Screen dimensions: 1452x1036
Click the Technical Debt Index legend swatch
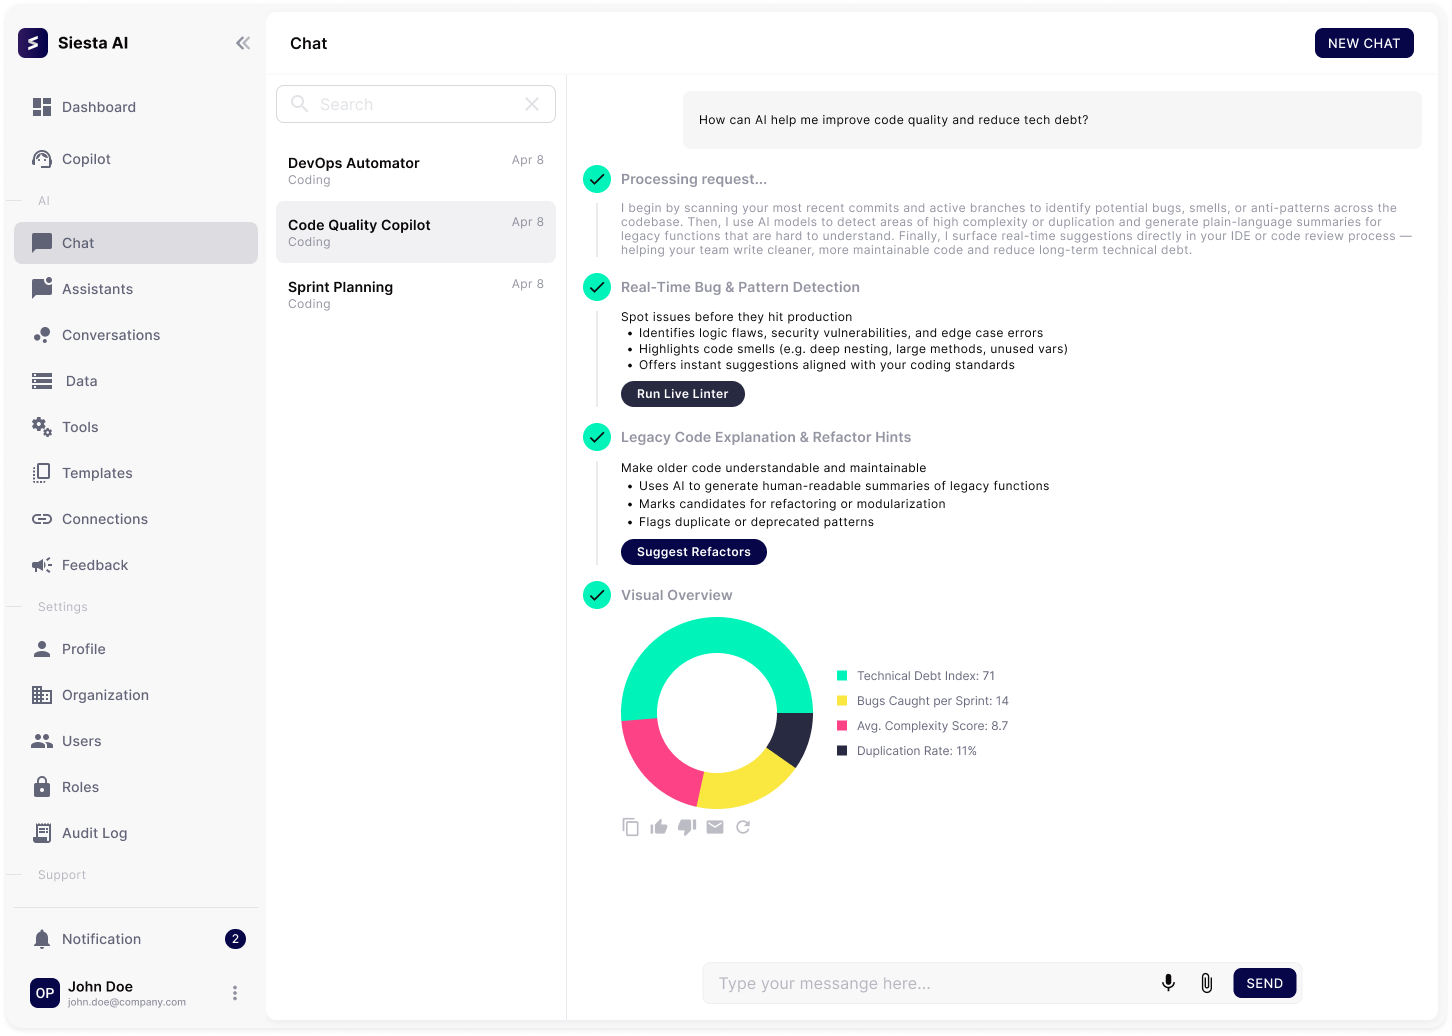tap(842, 676)
